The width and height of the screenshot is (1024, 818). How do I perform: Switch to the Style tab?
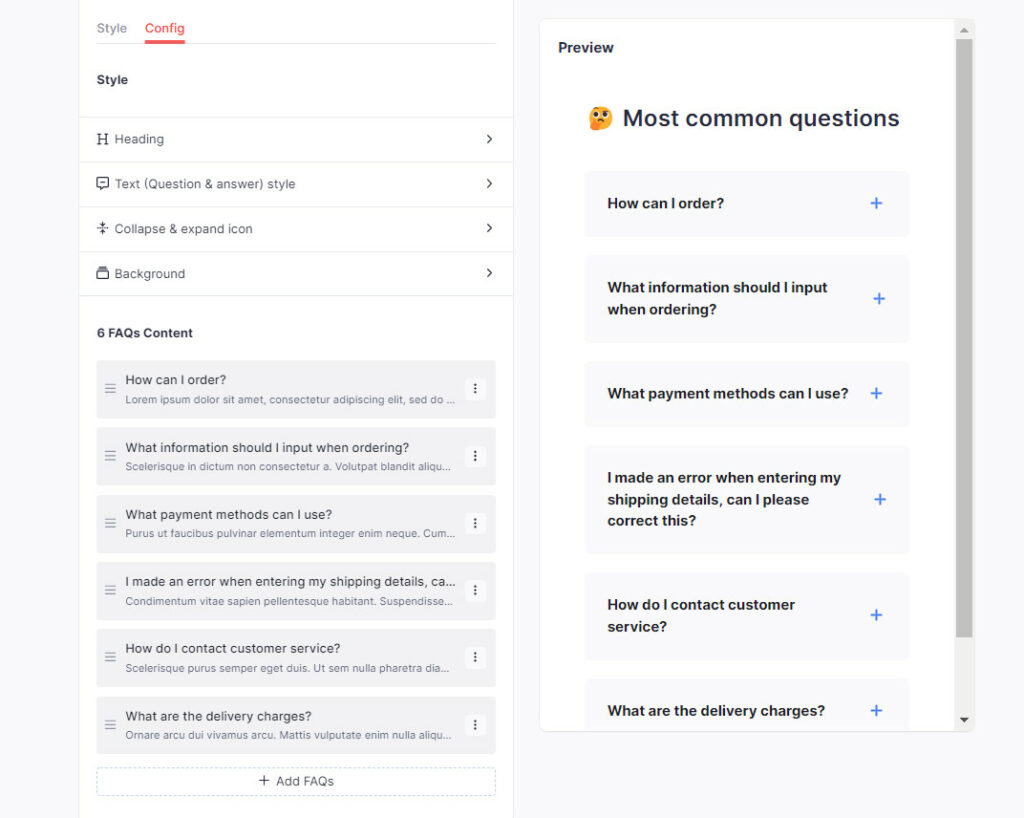click(112, 29)
